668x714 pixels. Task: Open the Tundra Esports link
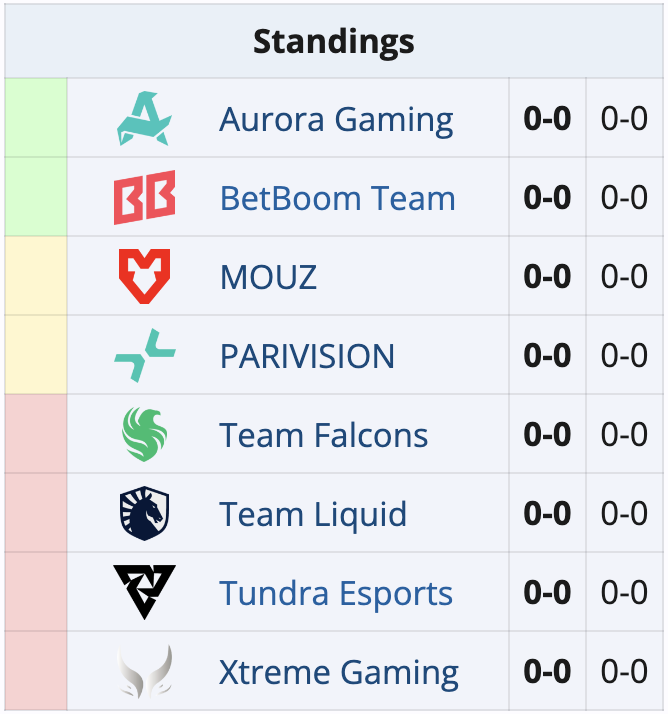pos(336,594)
